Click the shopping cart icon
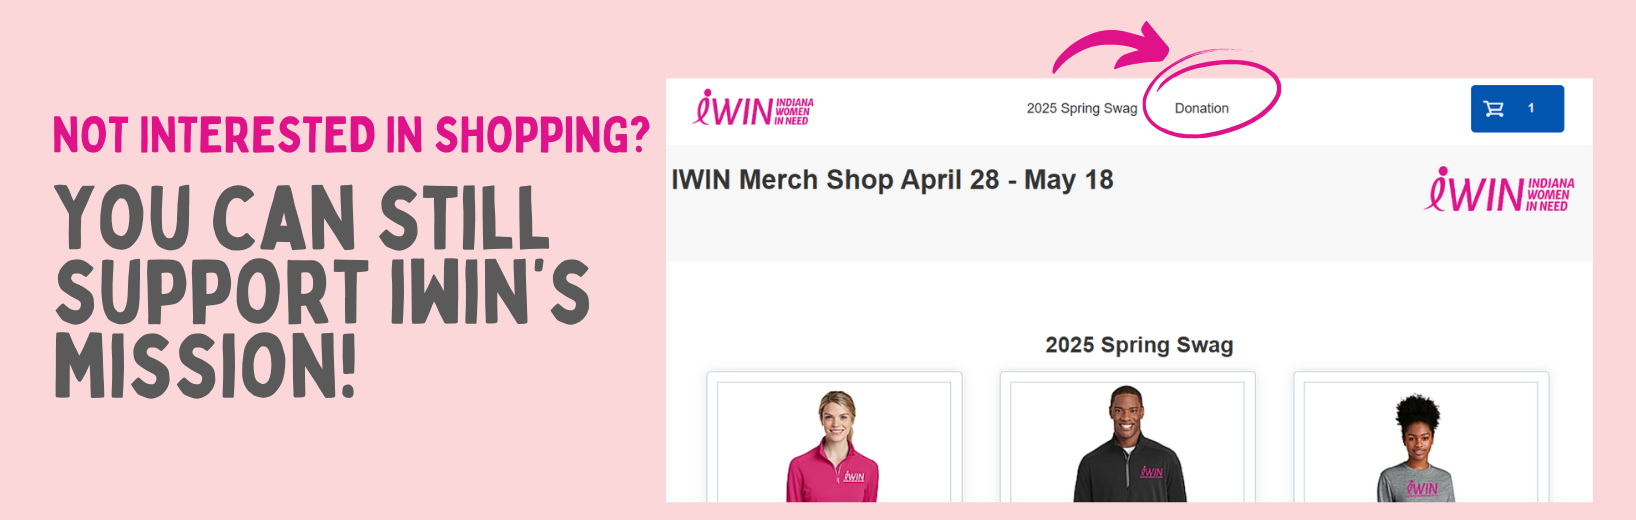Screen dimensions: 1636x520 click(x=1494, y=109)
